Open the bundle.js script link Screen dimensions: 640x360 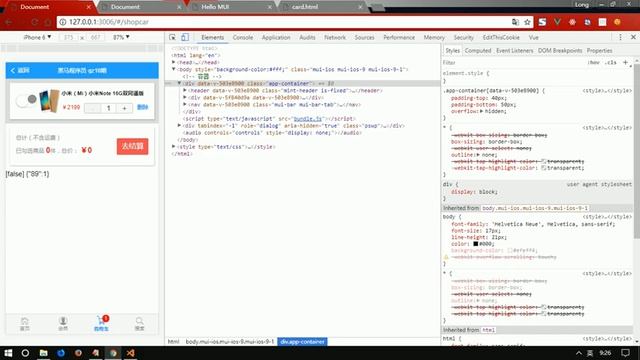308,119
